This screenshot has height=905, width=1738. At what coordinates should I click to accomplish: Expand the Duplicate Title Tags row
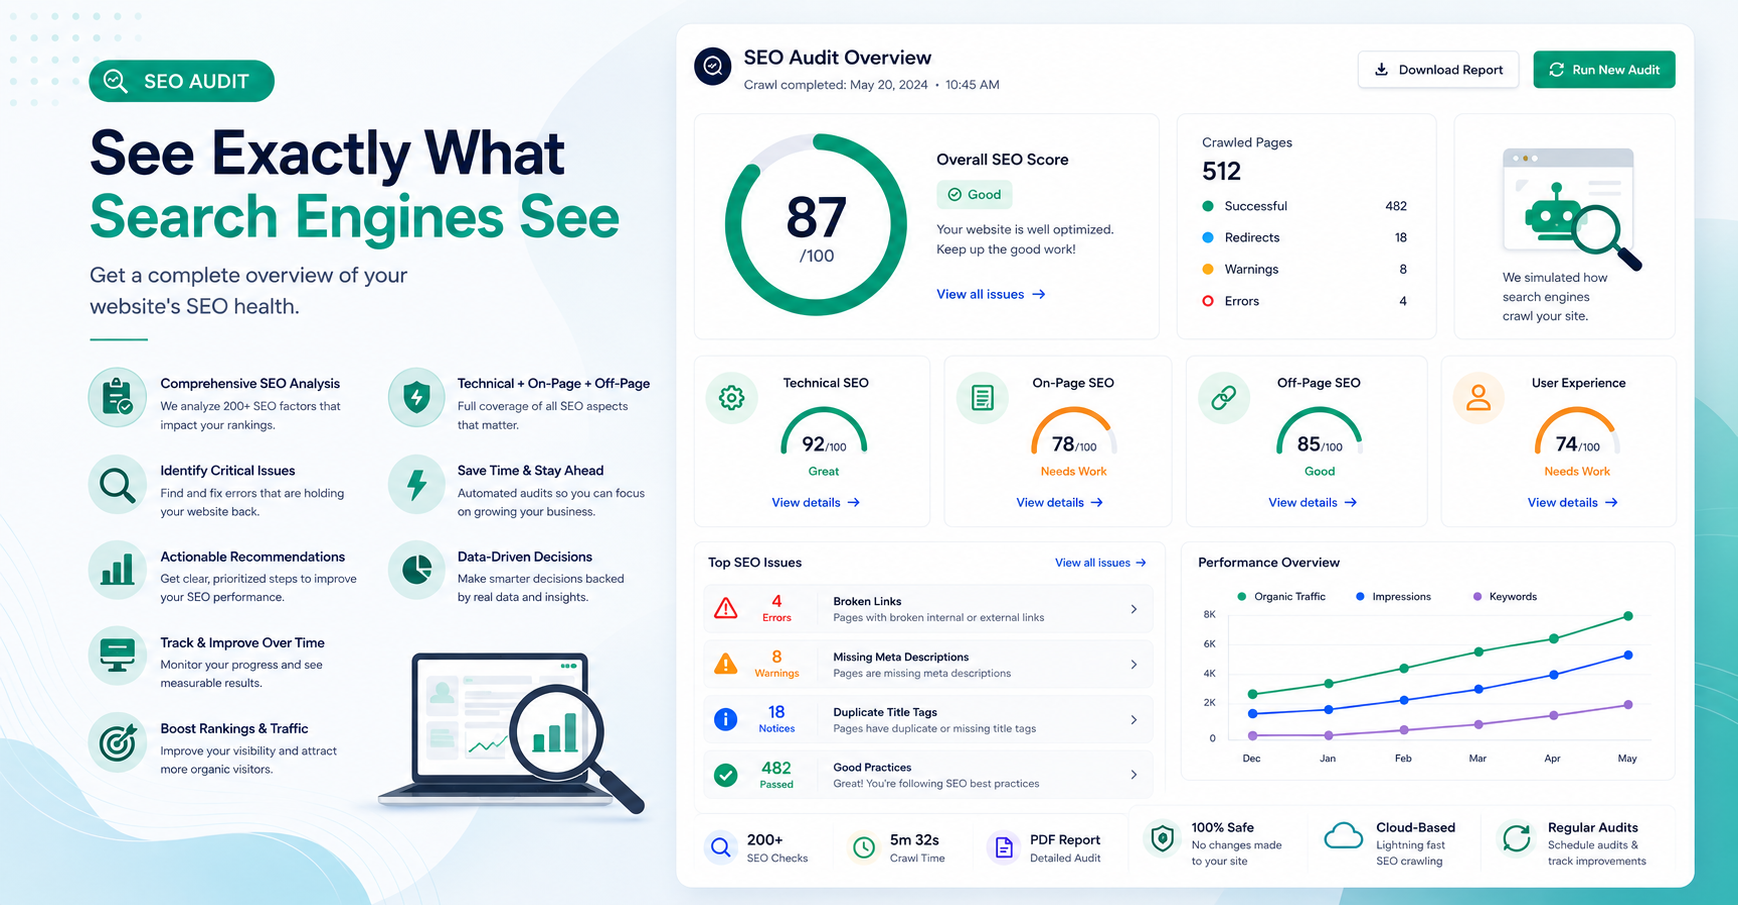point(928,720)
